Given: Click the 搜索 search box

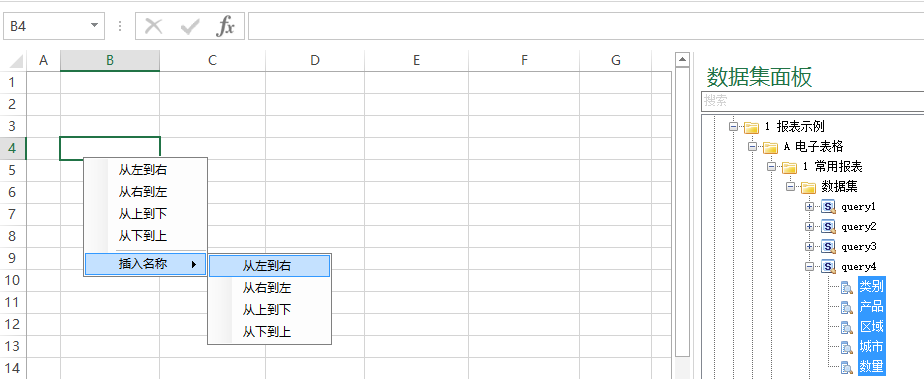Looking at the screenshot, I should coord(813,101).
